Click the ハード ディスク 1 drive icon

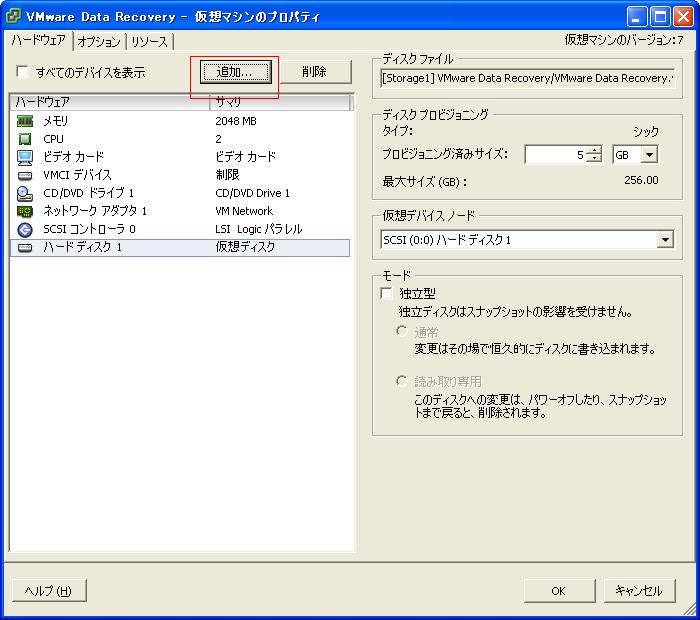point(25,248)
